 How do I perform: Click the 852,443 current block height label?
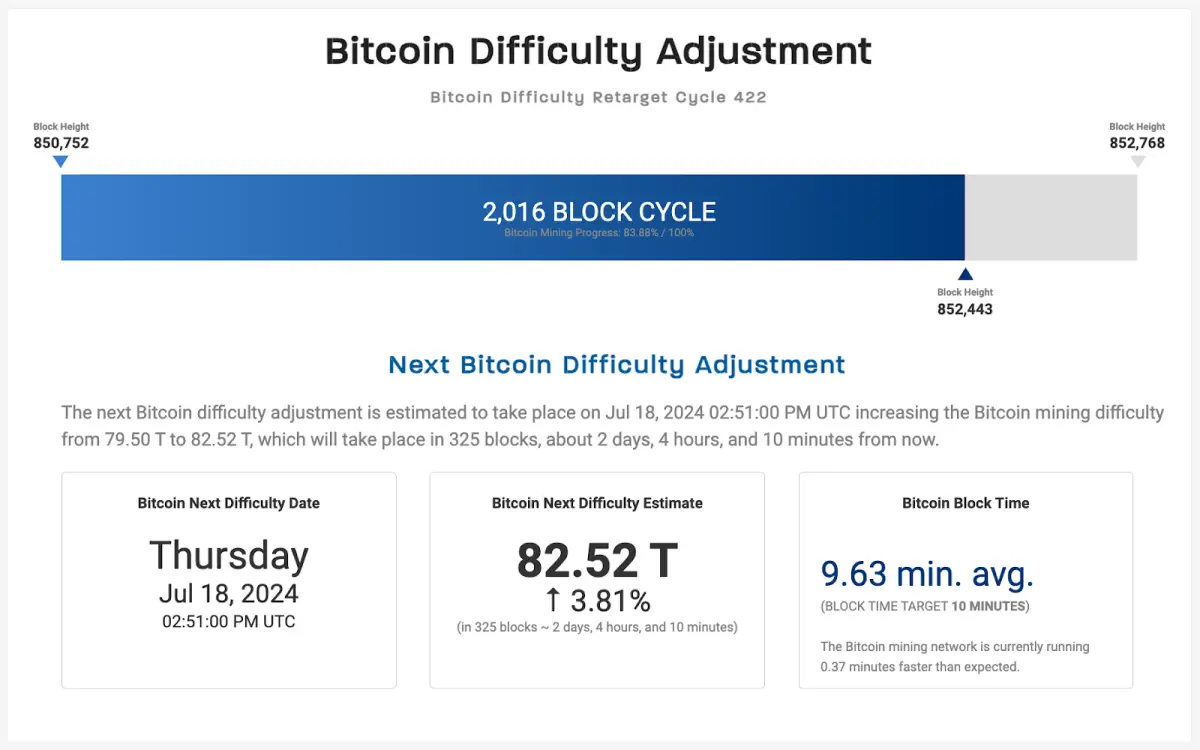click(x=965, y=309)
